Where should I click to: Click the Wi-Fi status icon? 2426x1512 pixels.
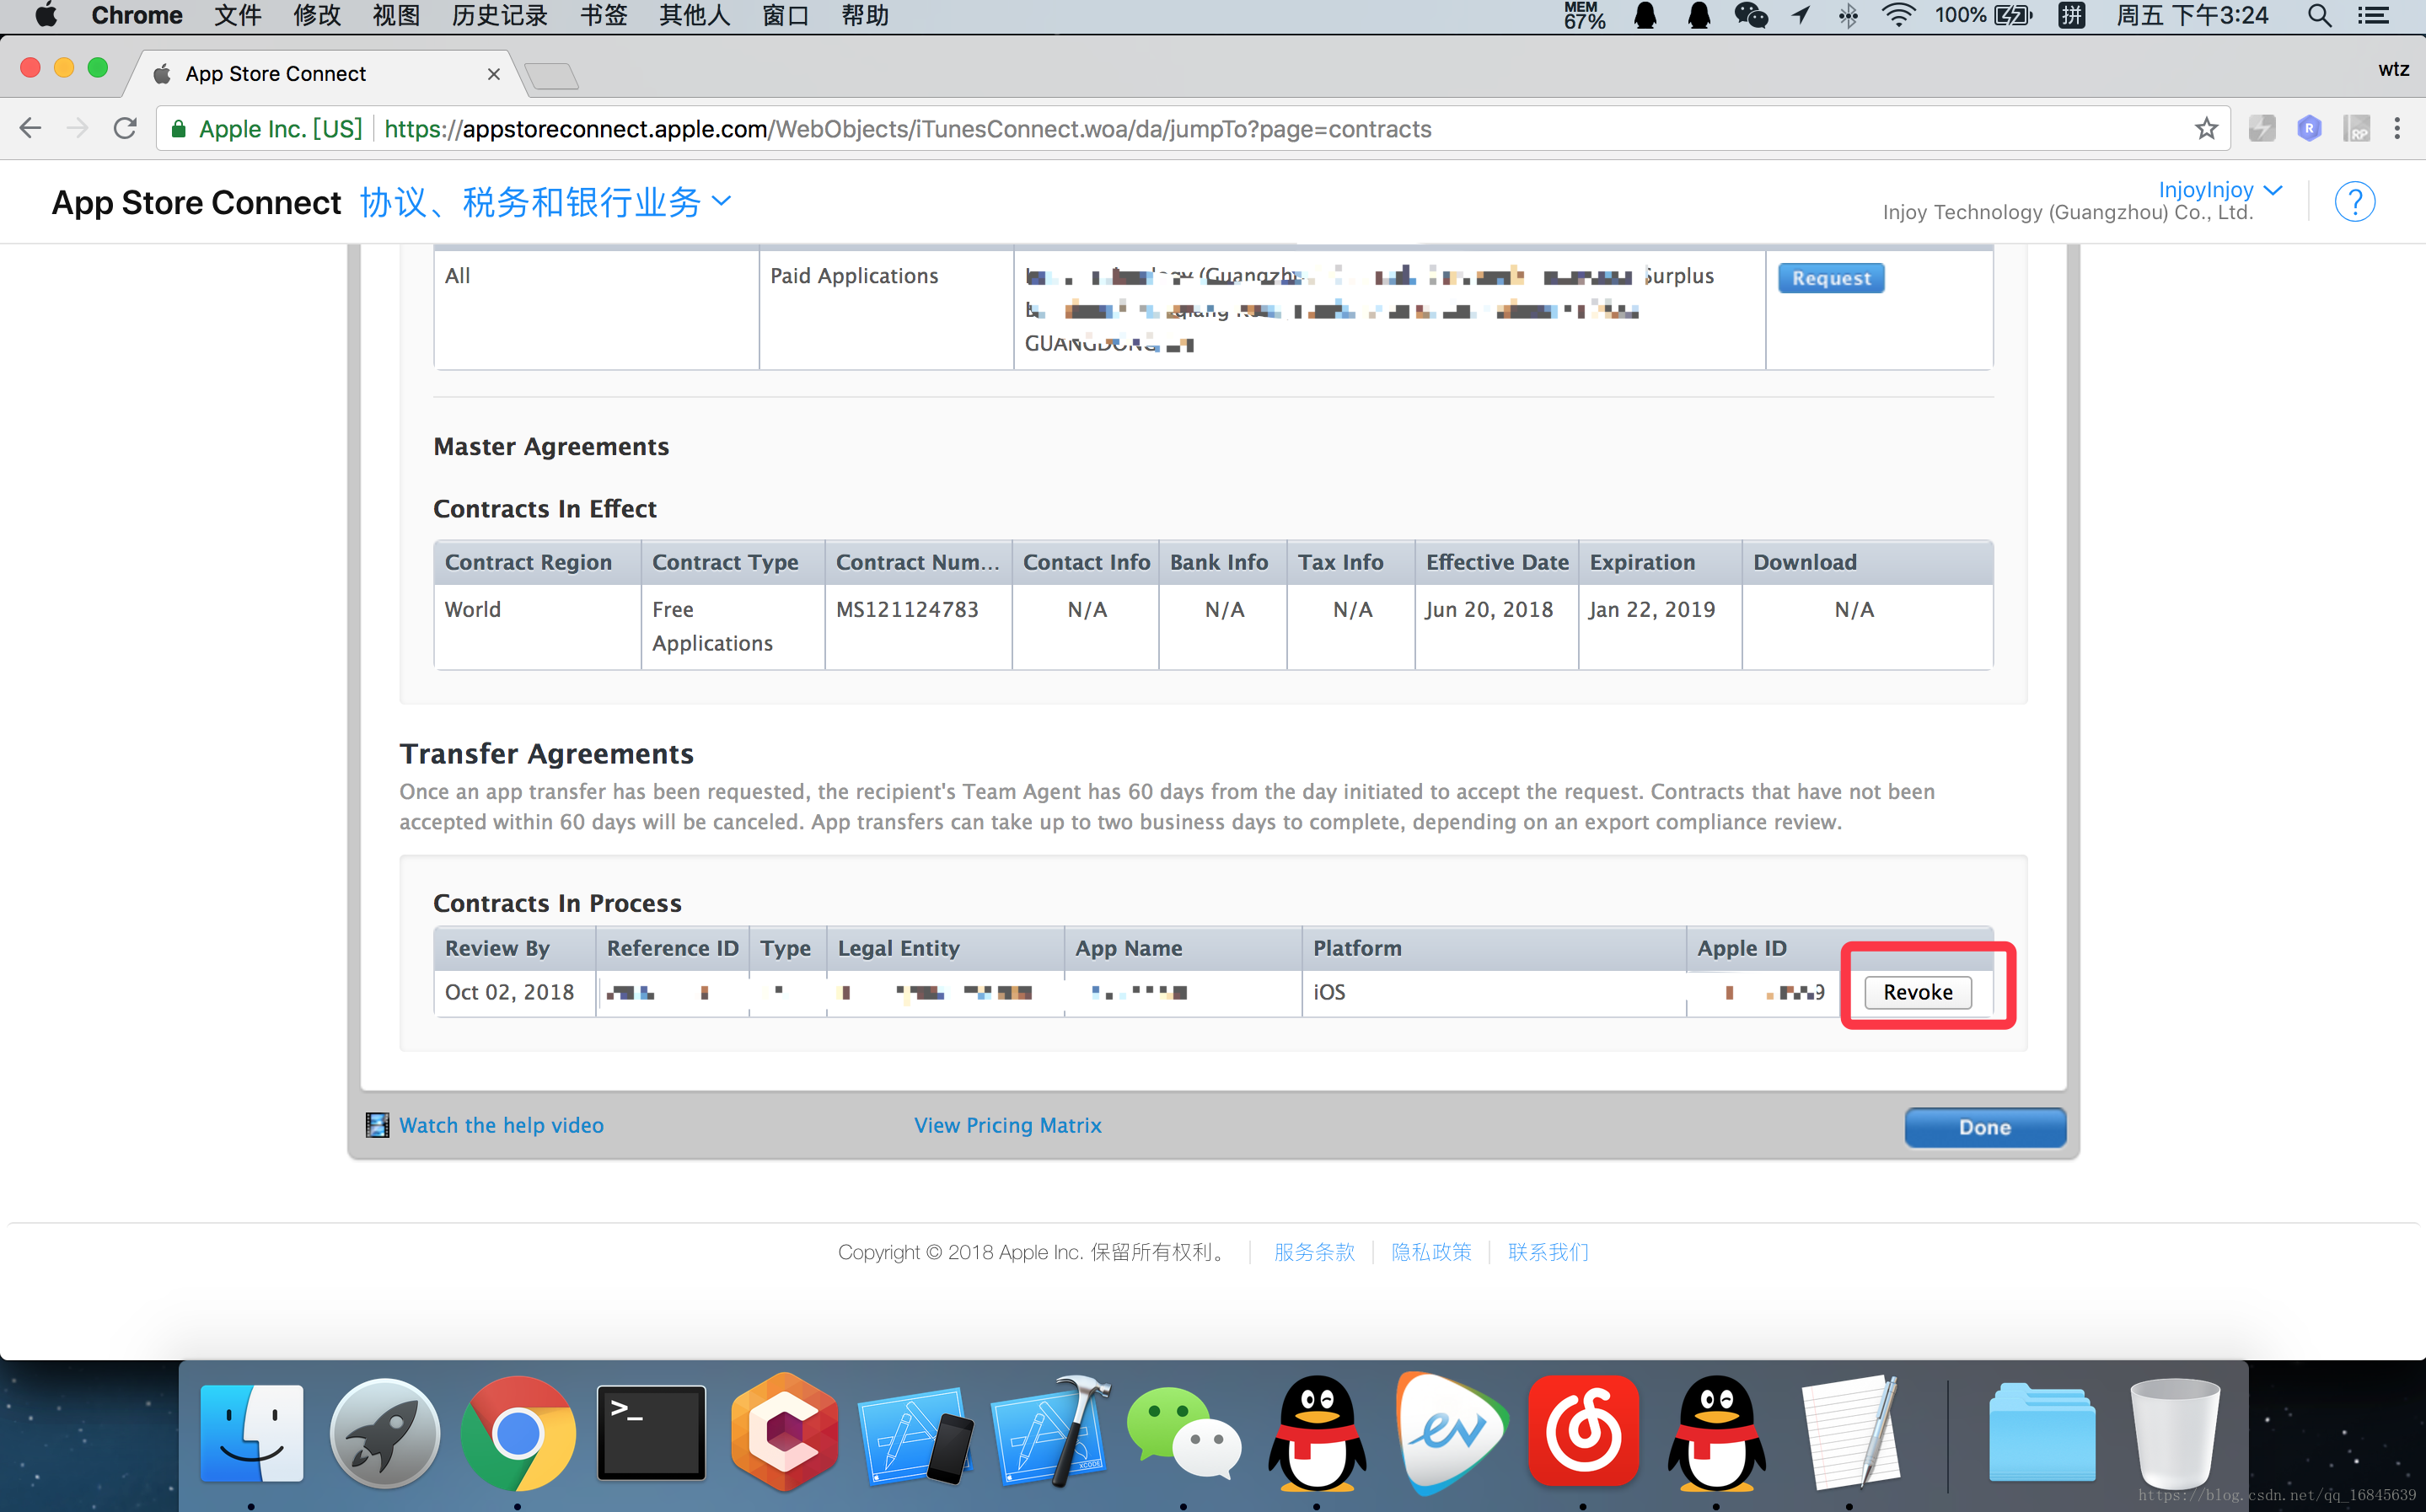[x=1897, y=15]
